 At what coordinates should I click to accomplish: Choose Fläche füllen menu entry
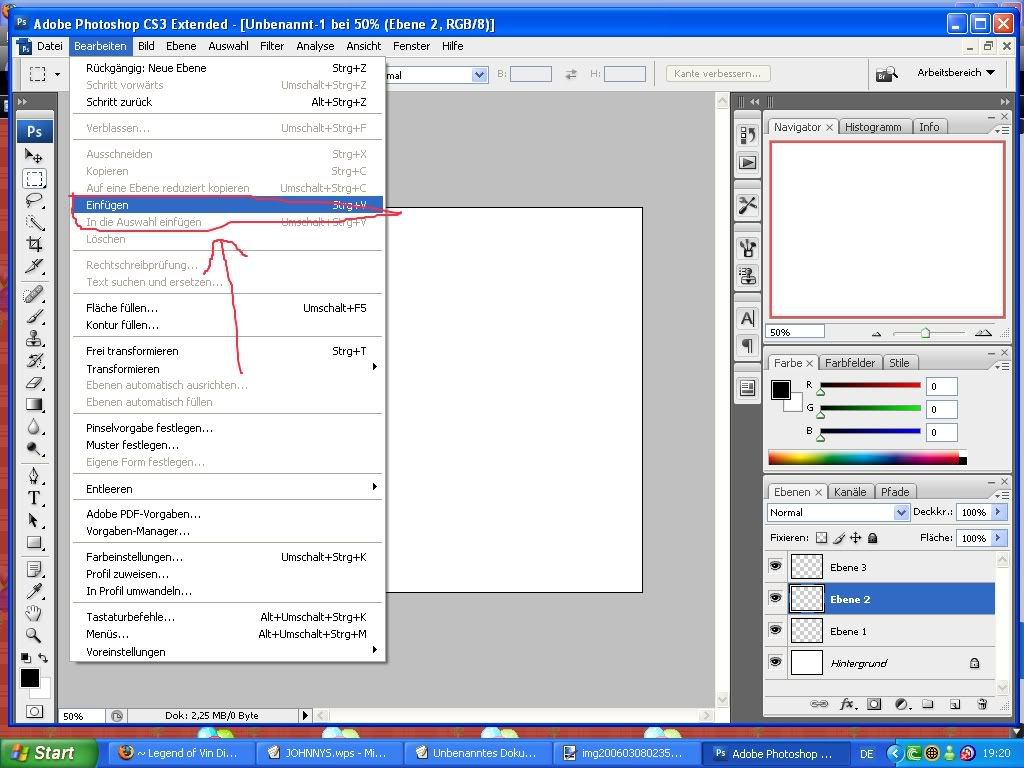pos(227,308)
